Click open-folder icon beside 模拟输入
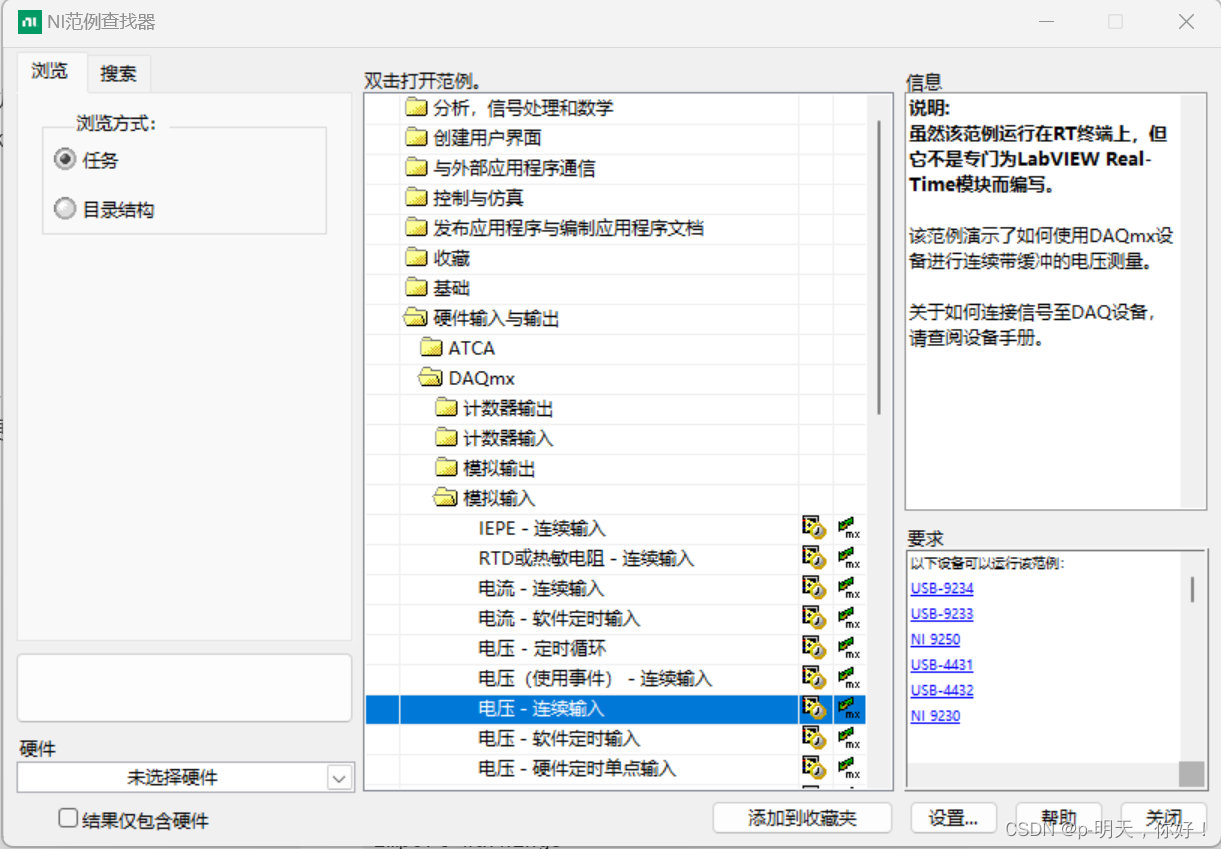This screenshot has height=849, width=1221. 446,498
